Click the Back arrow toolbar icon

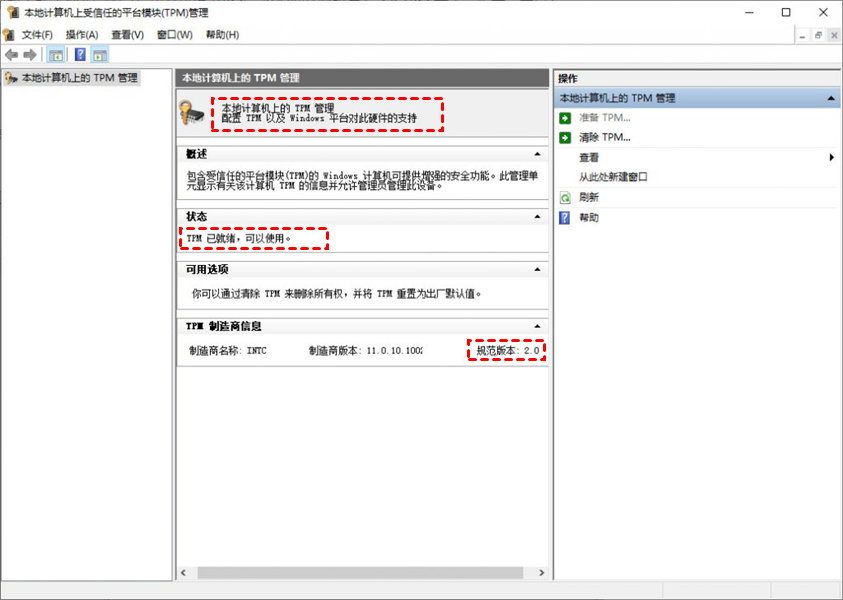(x=11, y=55)
